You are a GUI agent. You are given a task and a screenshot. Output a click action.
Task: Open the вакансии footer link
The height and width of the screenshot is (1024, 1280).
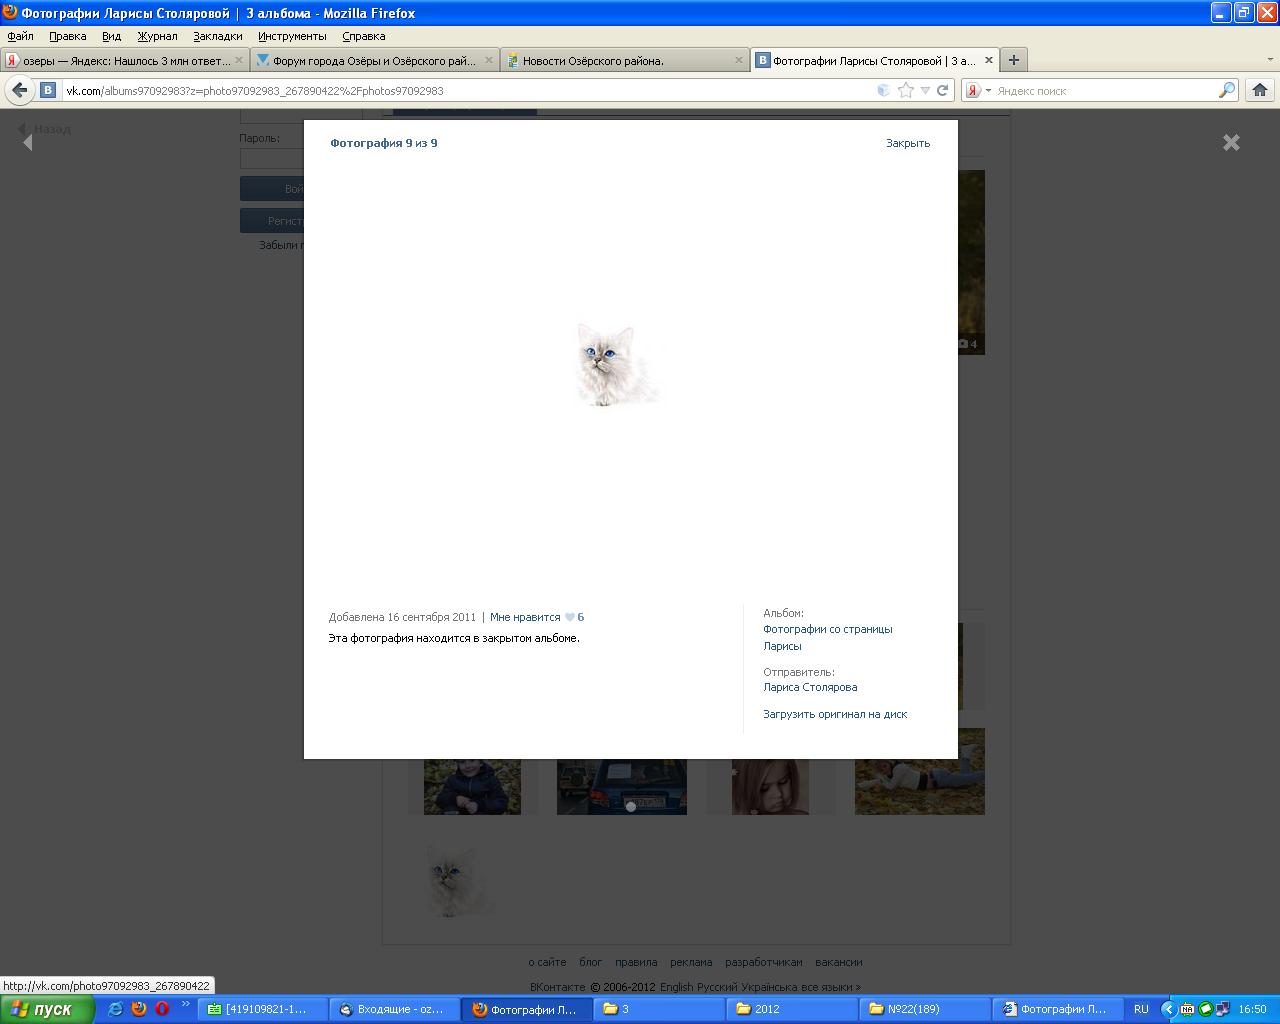pos(839,962)
